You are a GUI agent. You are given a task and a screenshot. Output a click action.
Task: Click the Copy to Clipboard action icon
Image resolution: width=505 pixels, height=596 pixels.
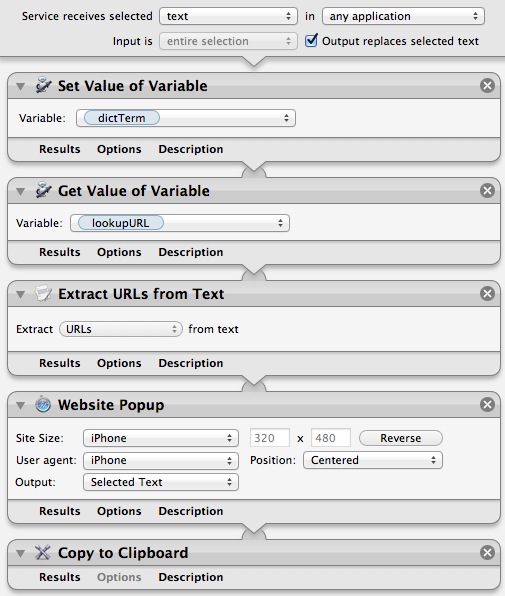43,552
